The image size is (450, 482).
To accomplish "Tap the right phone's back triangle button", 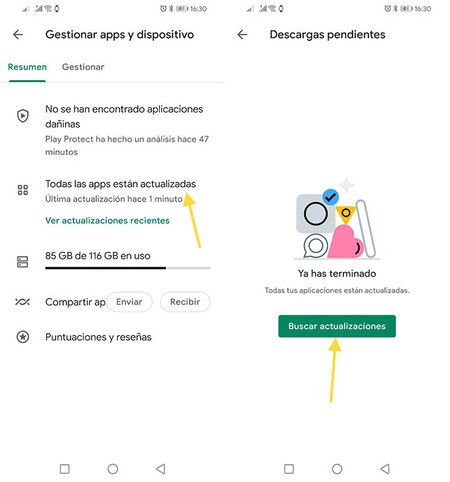I will [x=385, y=469].
